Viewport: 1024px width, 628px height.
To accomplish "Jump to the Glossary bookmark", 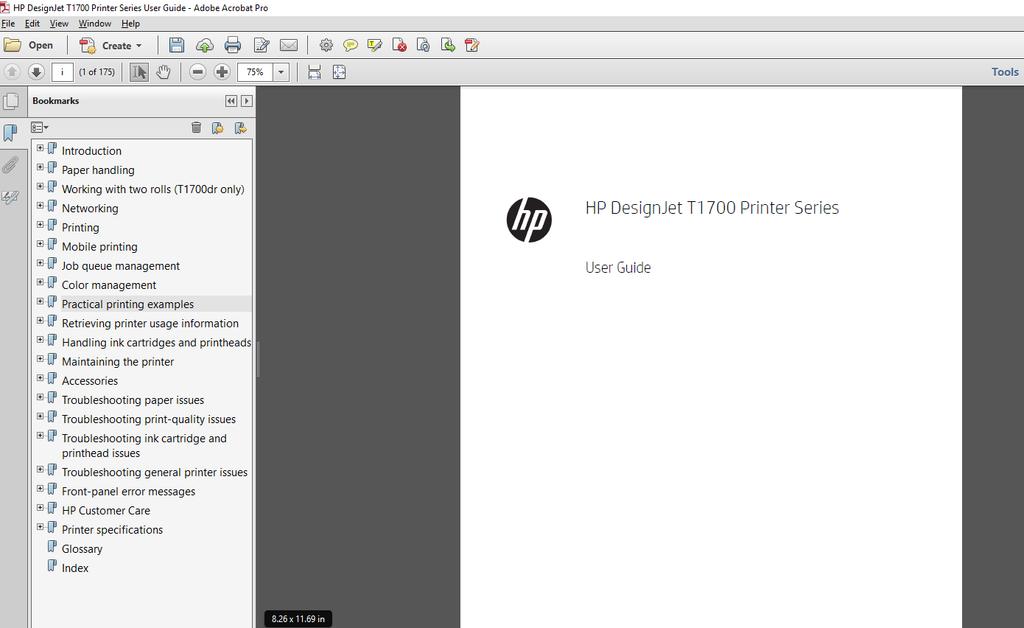I will [82, 549].
